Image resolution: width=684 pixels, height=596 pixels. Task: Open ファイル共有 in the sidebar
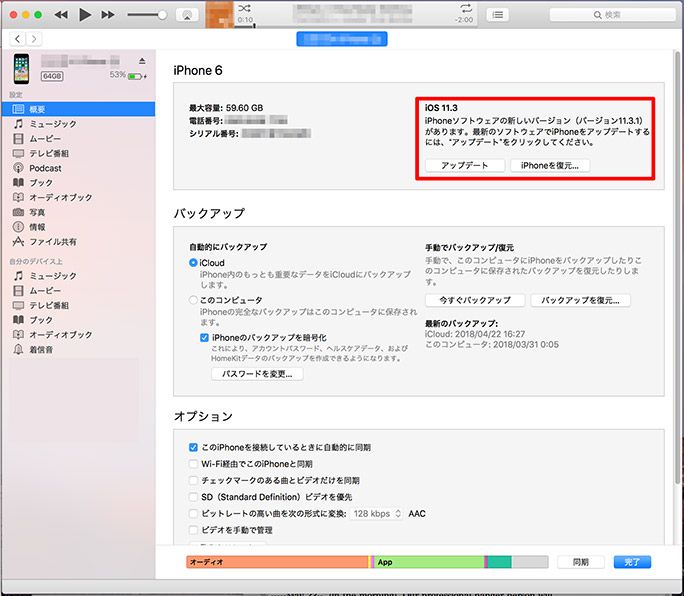pos(79,242)
